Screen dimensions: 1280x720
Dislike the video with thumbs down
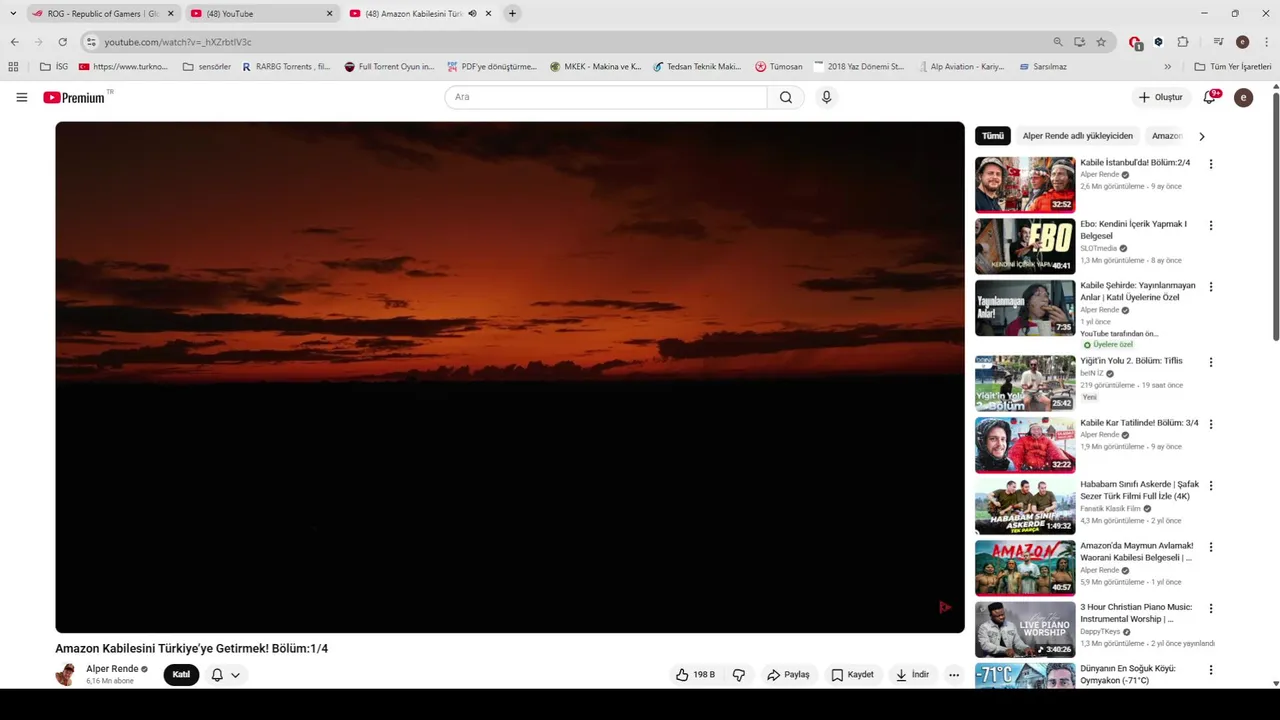pos(739,675)
